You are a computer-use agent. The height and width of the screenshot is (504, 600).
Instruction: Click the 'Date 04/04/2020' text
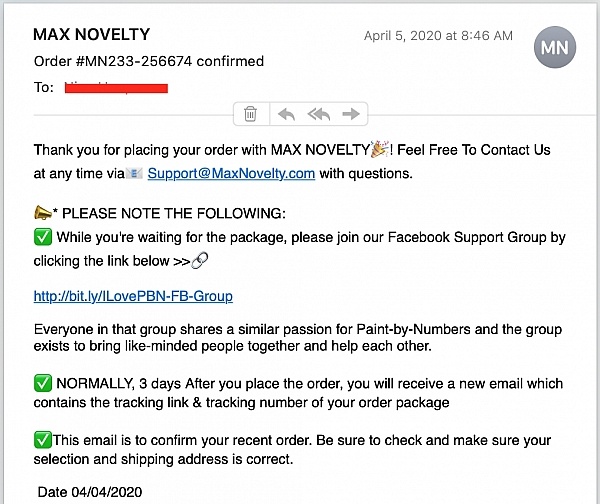pyautogui.click(x=90, y=492)
